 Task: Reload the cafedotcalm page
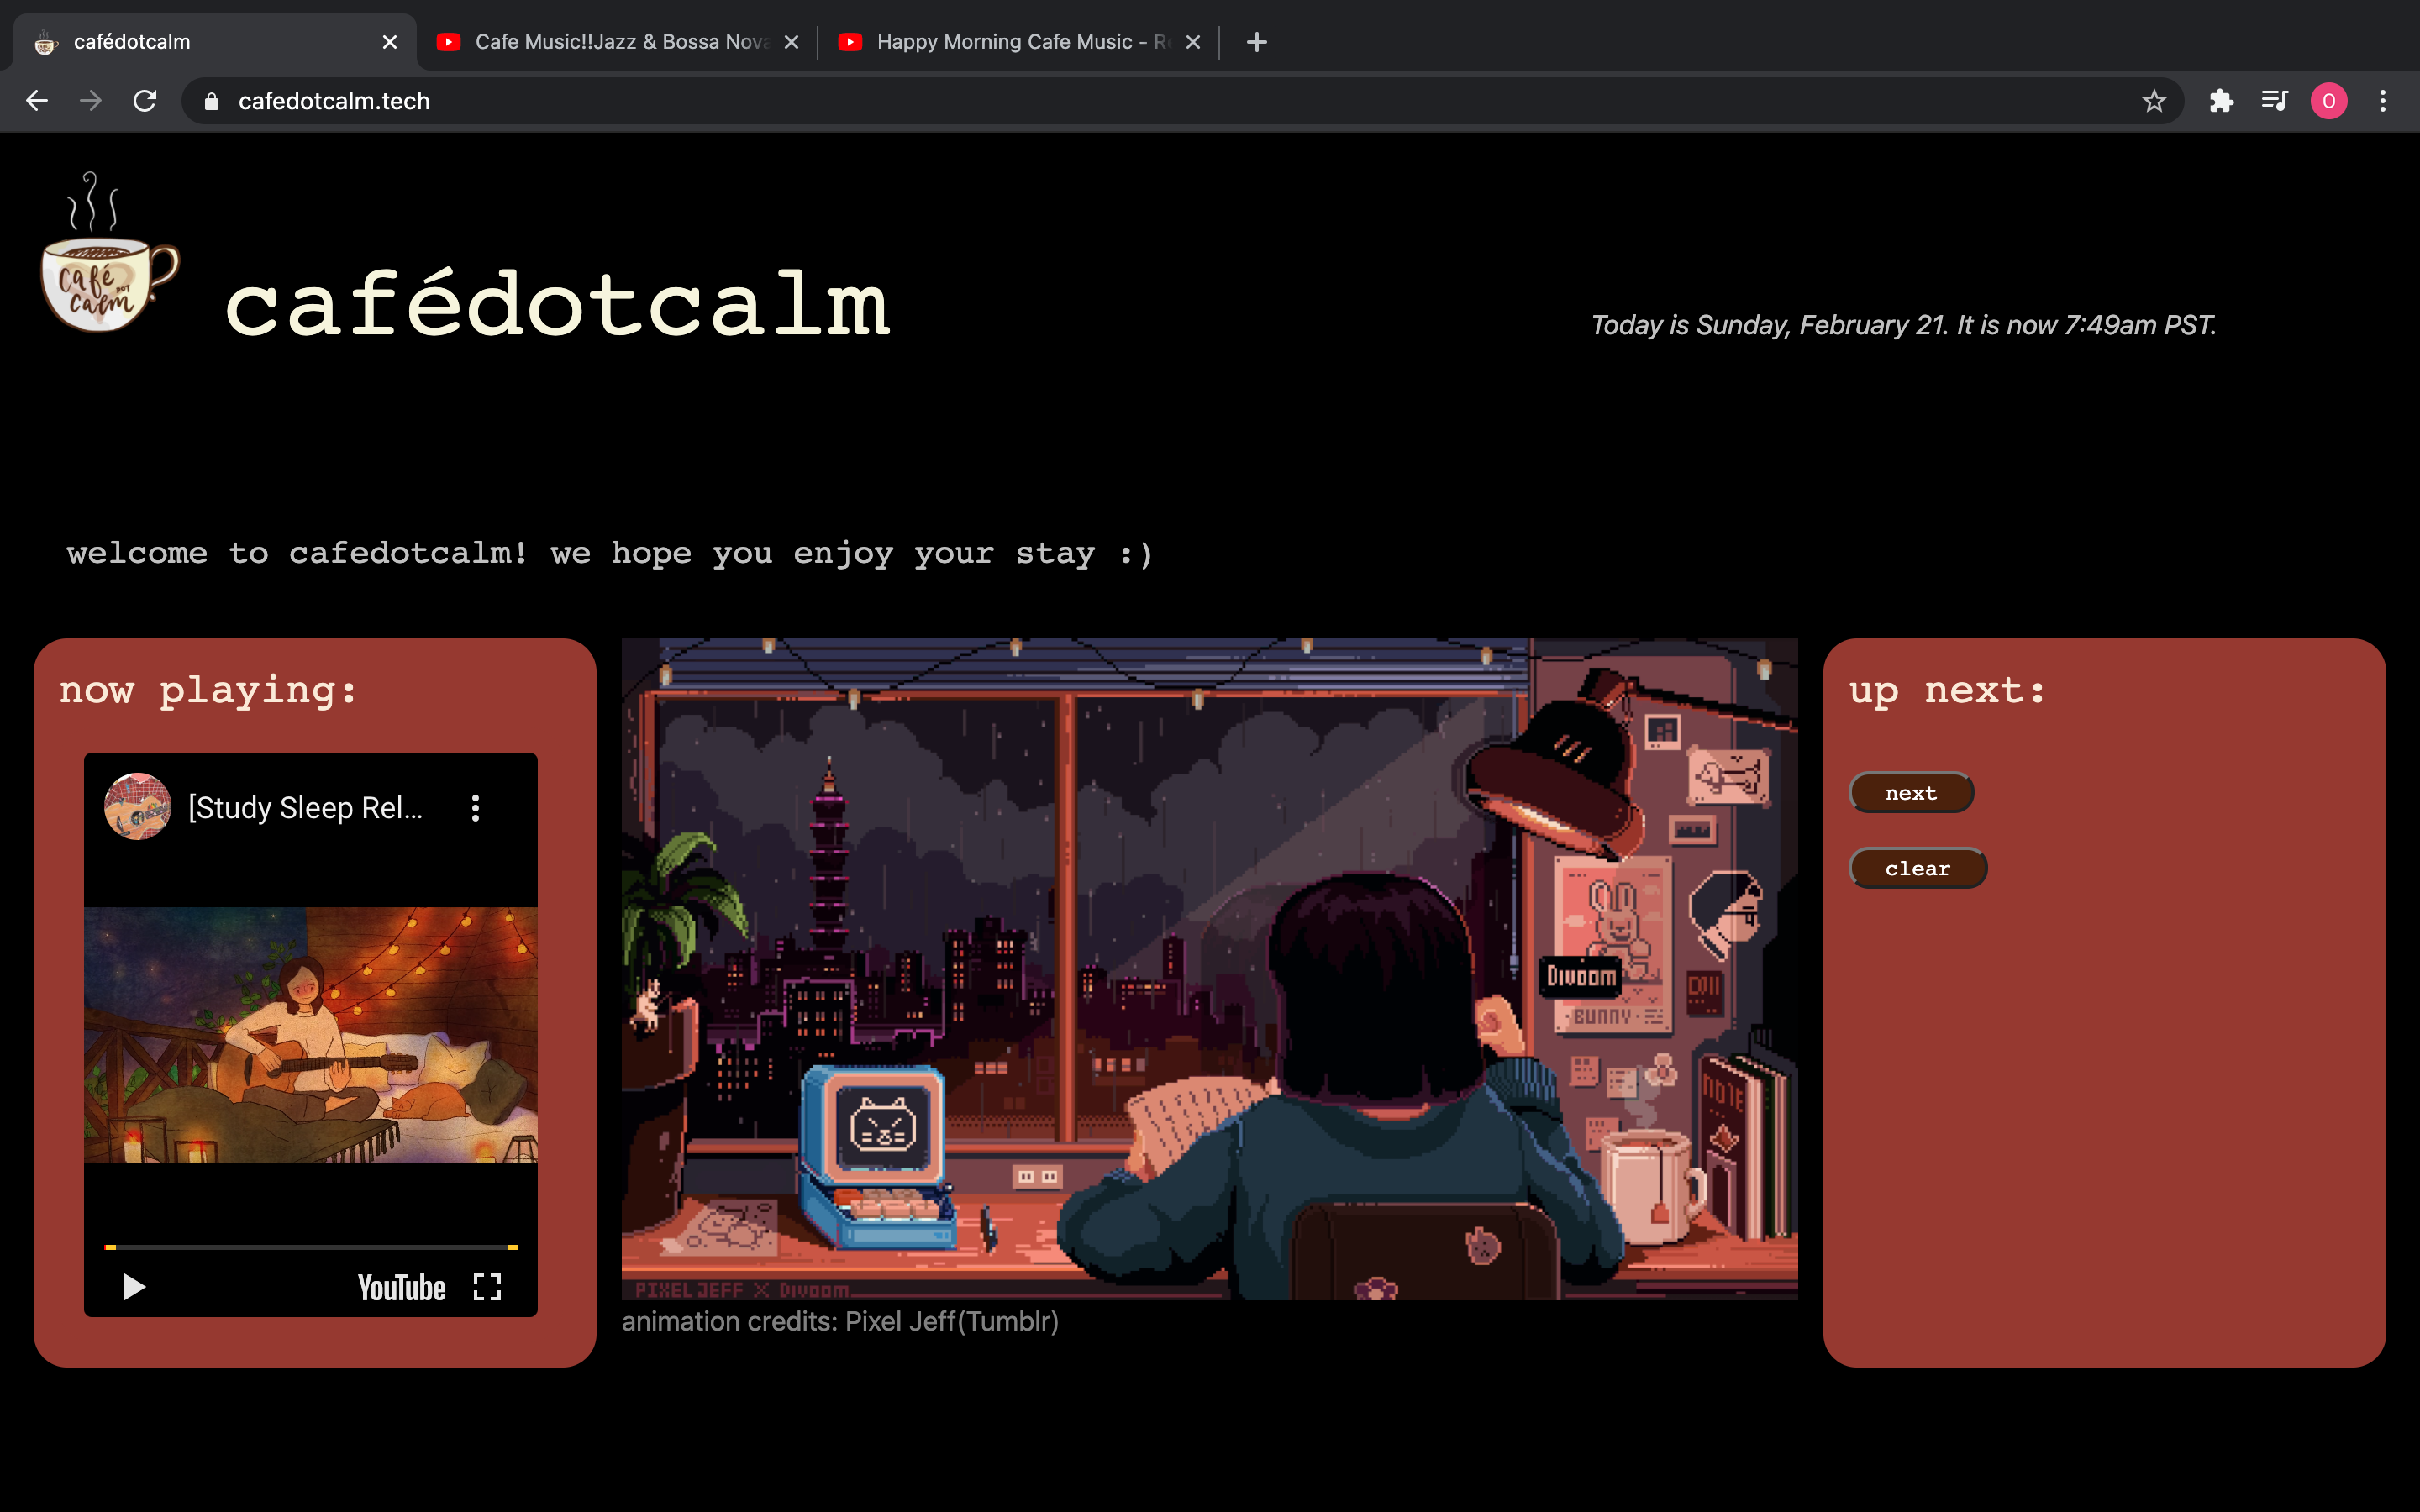tap(145, 101)
